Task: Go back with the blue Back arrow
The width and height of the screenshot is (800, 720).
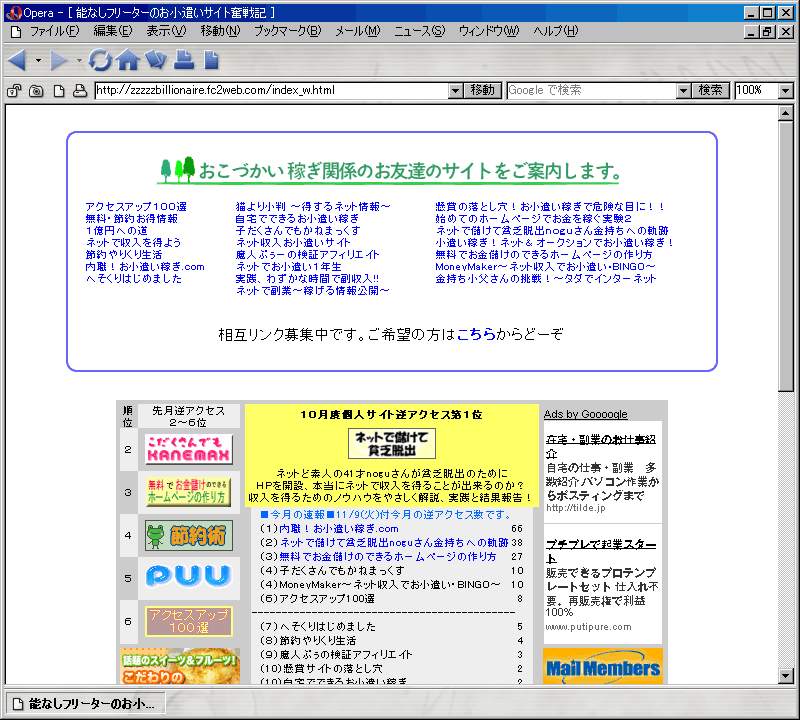Action: (17, 60)
